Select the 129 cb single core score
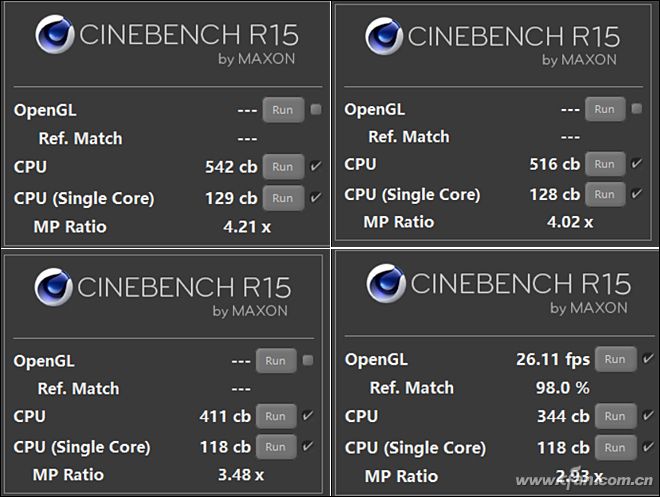The height and width of the screenshot is (497, 660). coord(231,198)
